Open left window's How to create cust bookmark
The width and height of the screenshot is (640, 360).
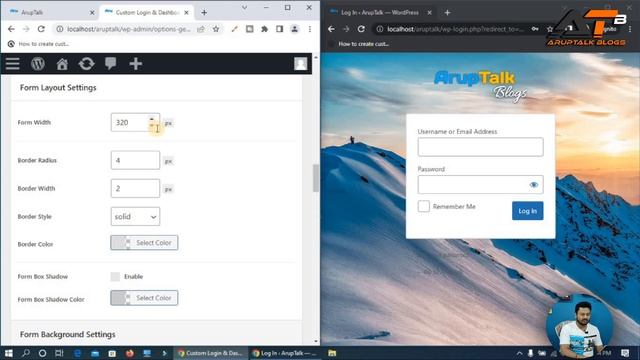(x=39, y=44)
